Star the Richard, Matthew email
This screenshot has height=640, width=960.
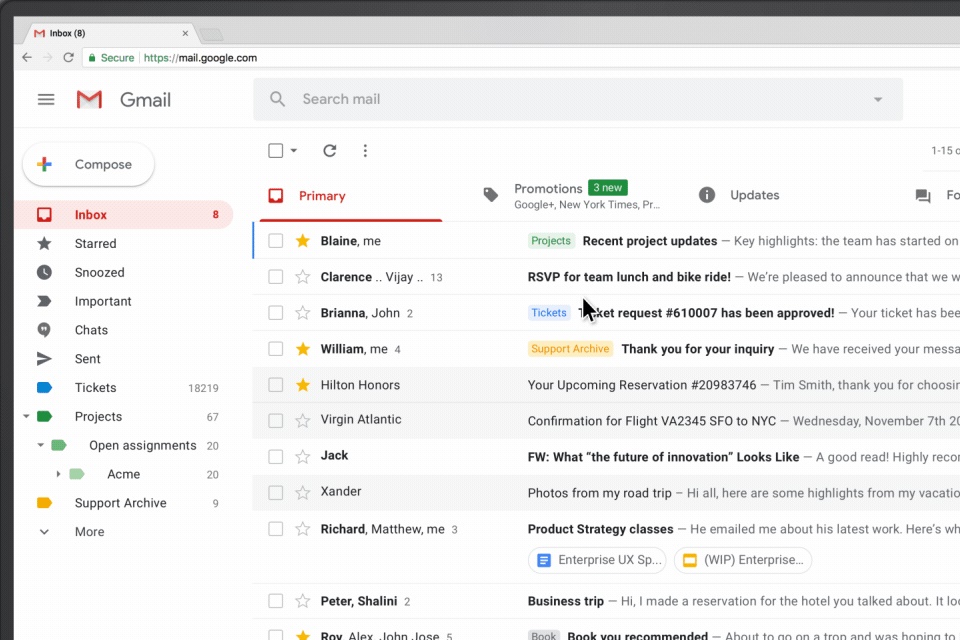[302, 529]
